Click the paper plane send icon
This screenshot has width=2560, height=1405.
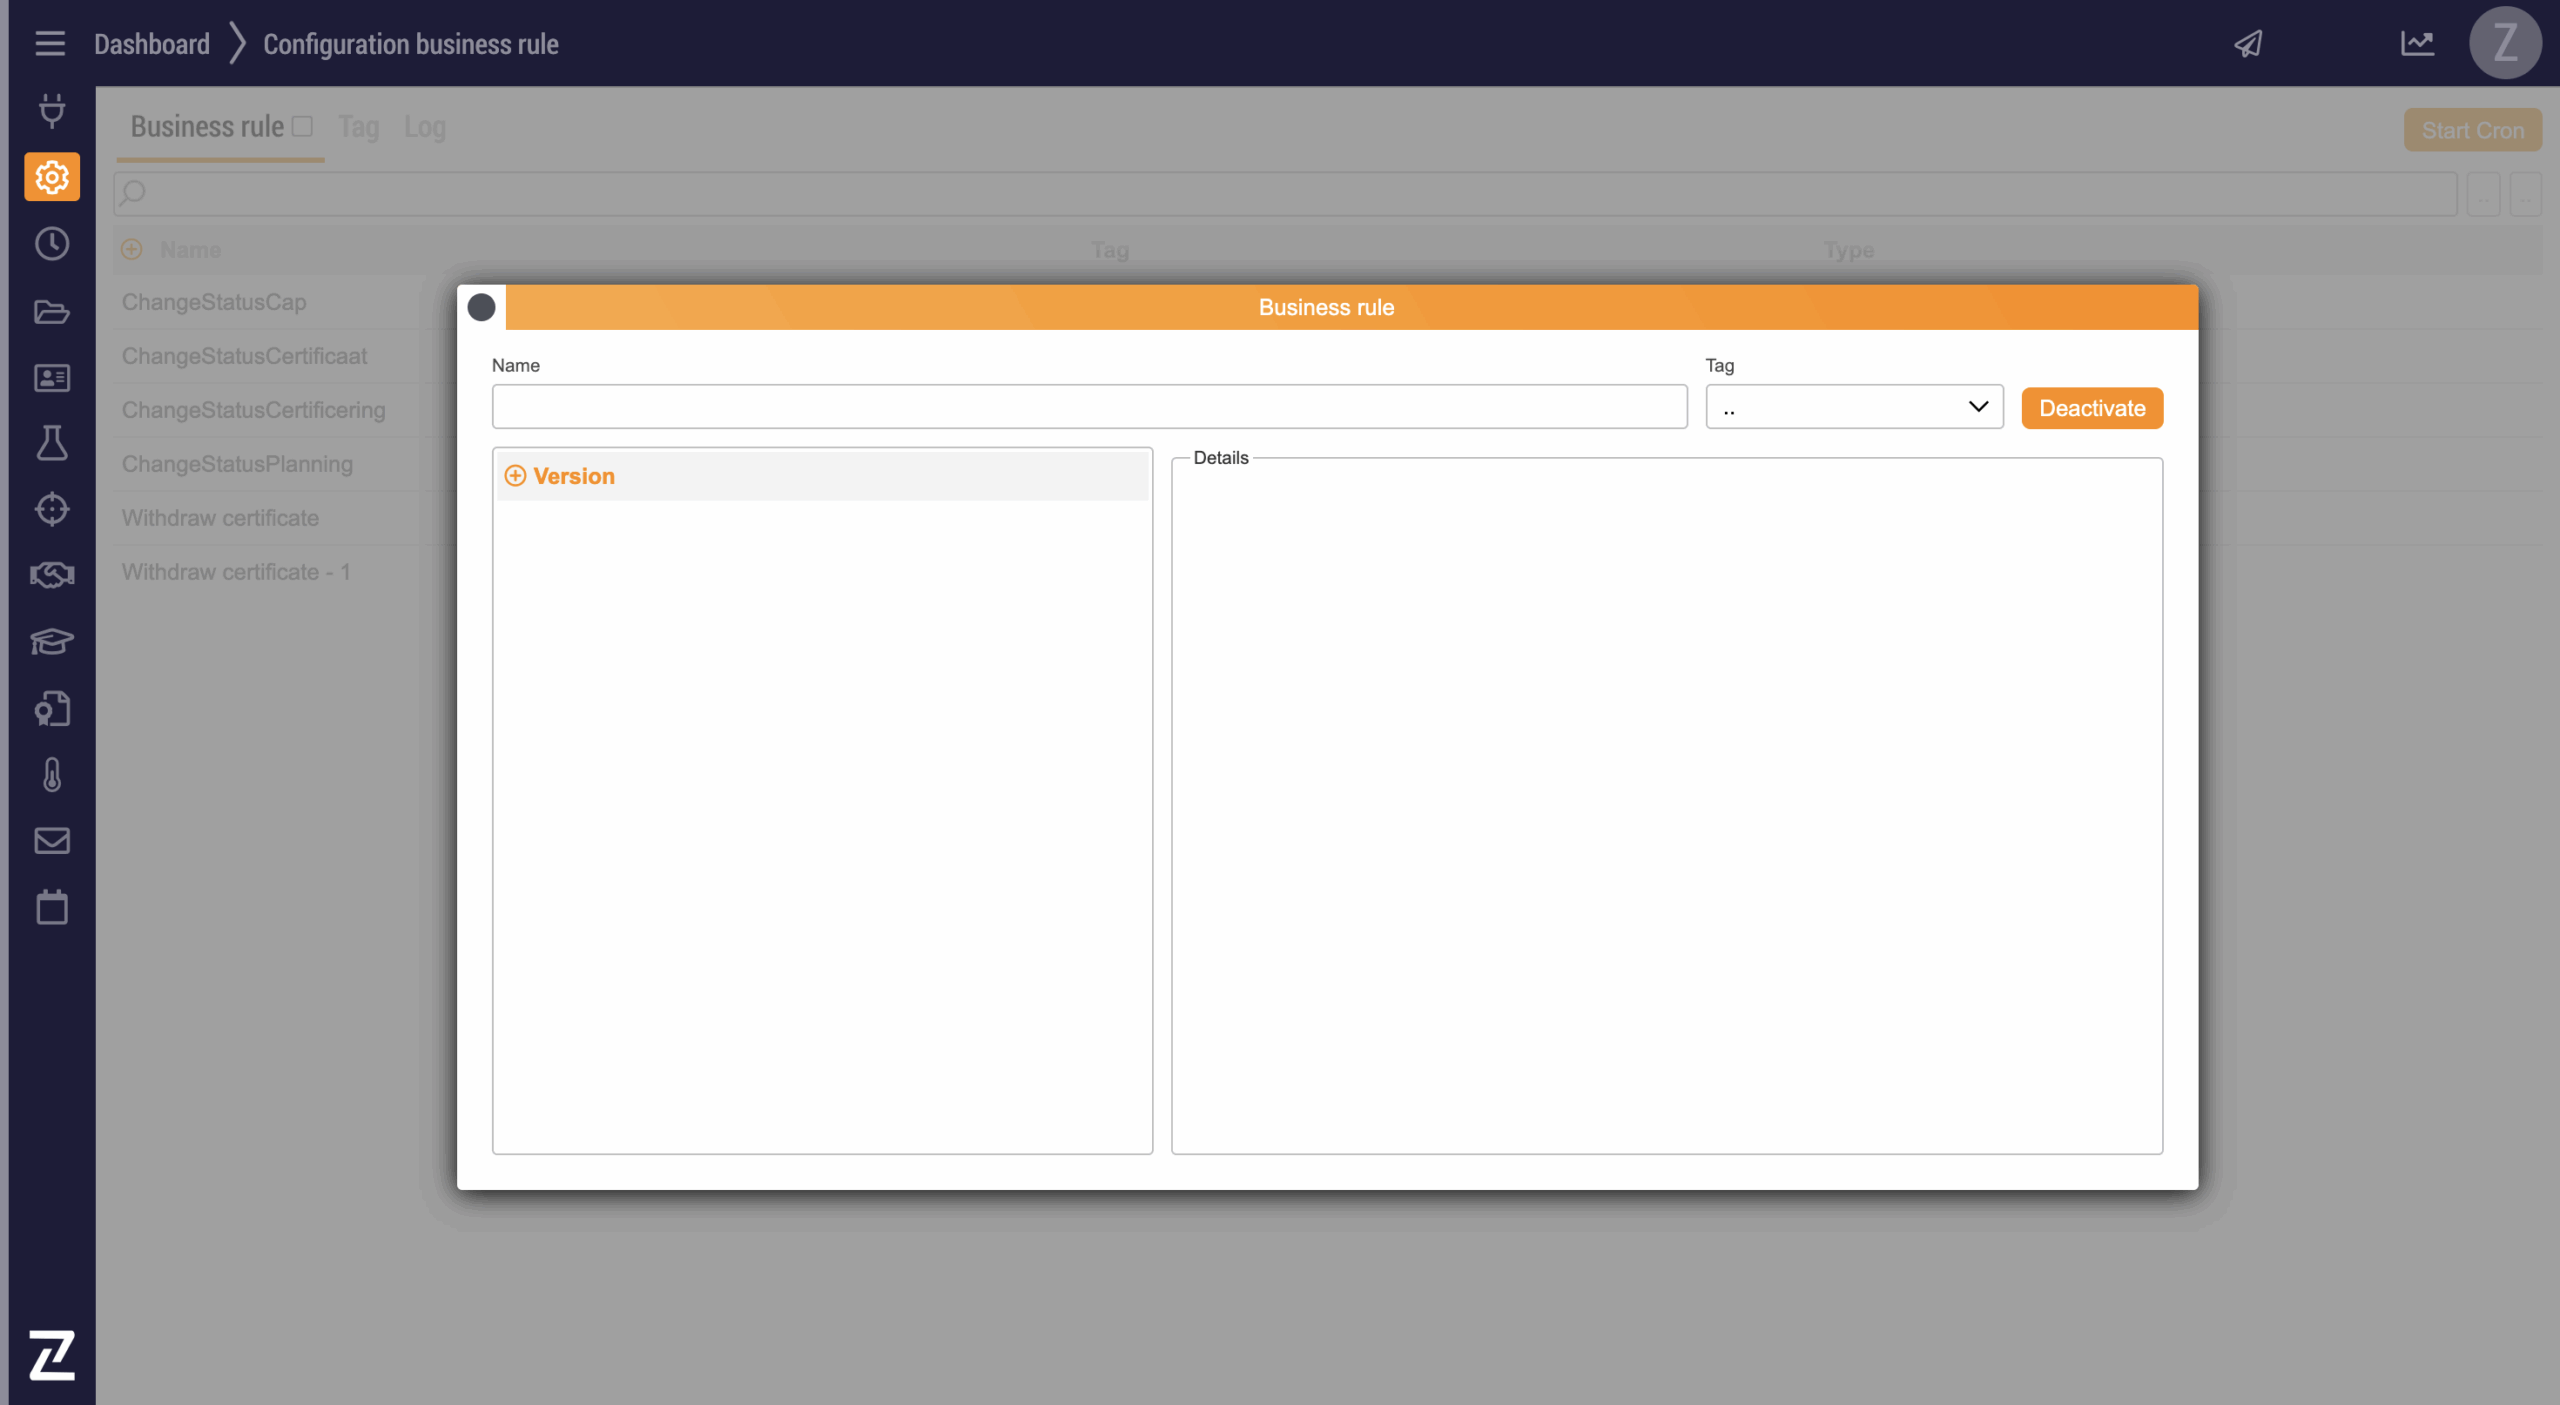[2248, 44]
